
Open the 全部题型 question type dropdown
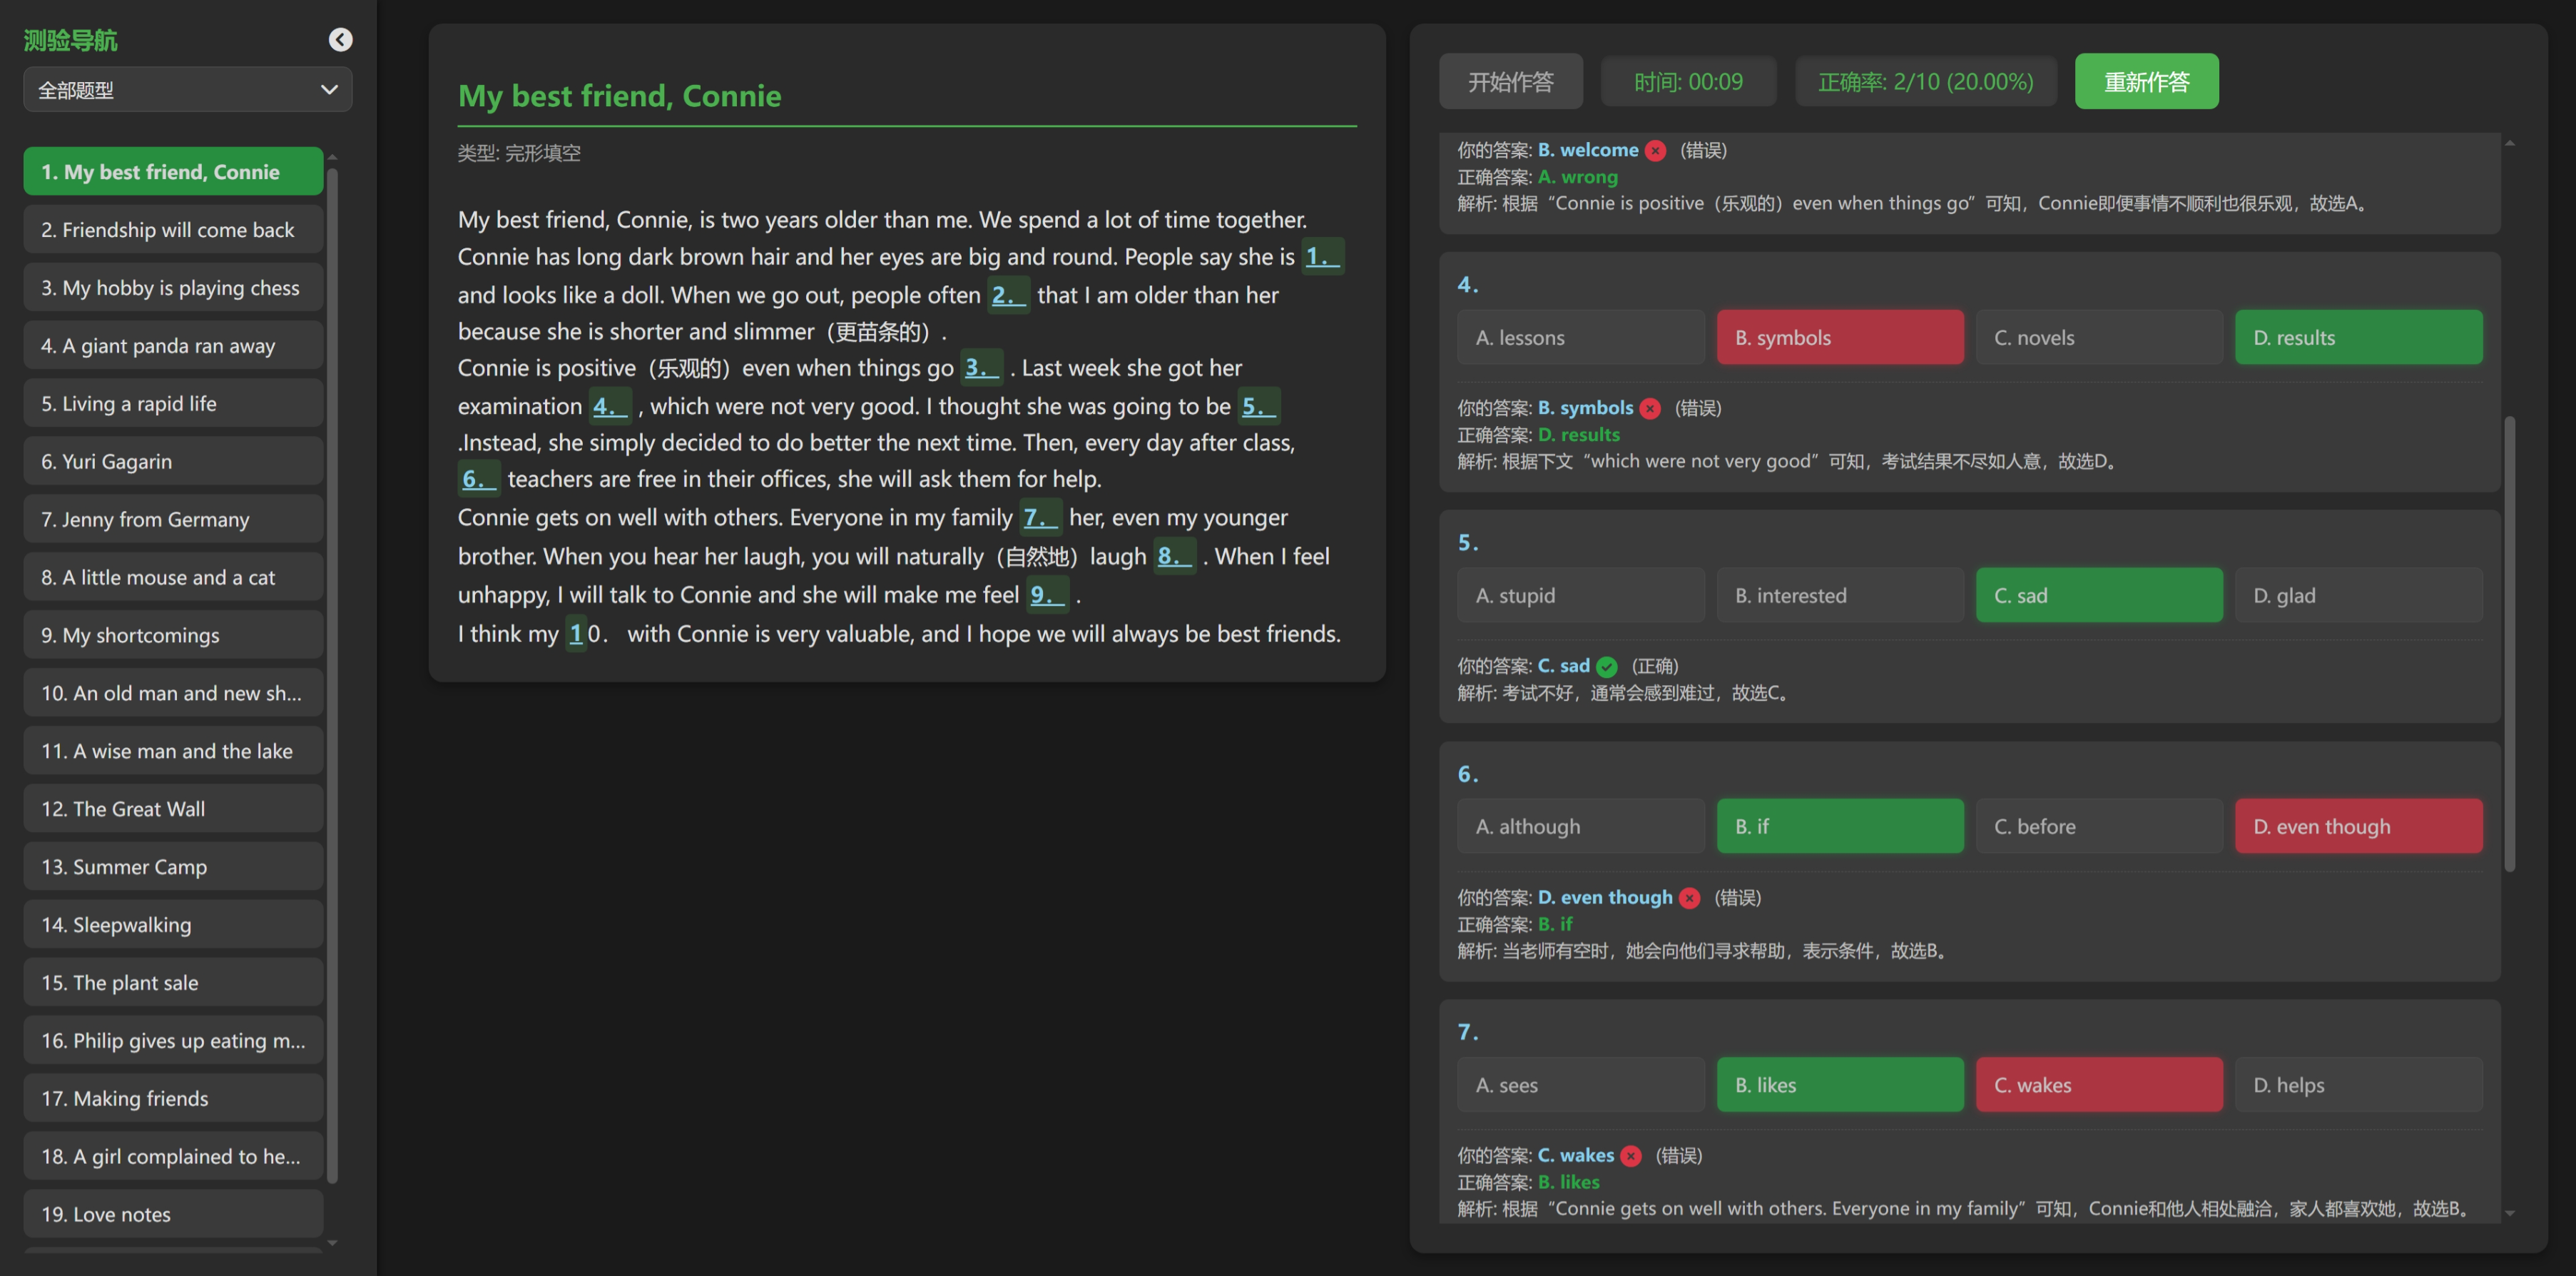[x=187, y=90]
